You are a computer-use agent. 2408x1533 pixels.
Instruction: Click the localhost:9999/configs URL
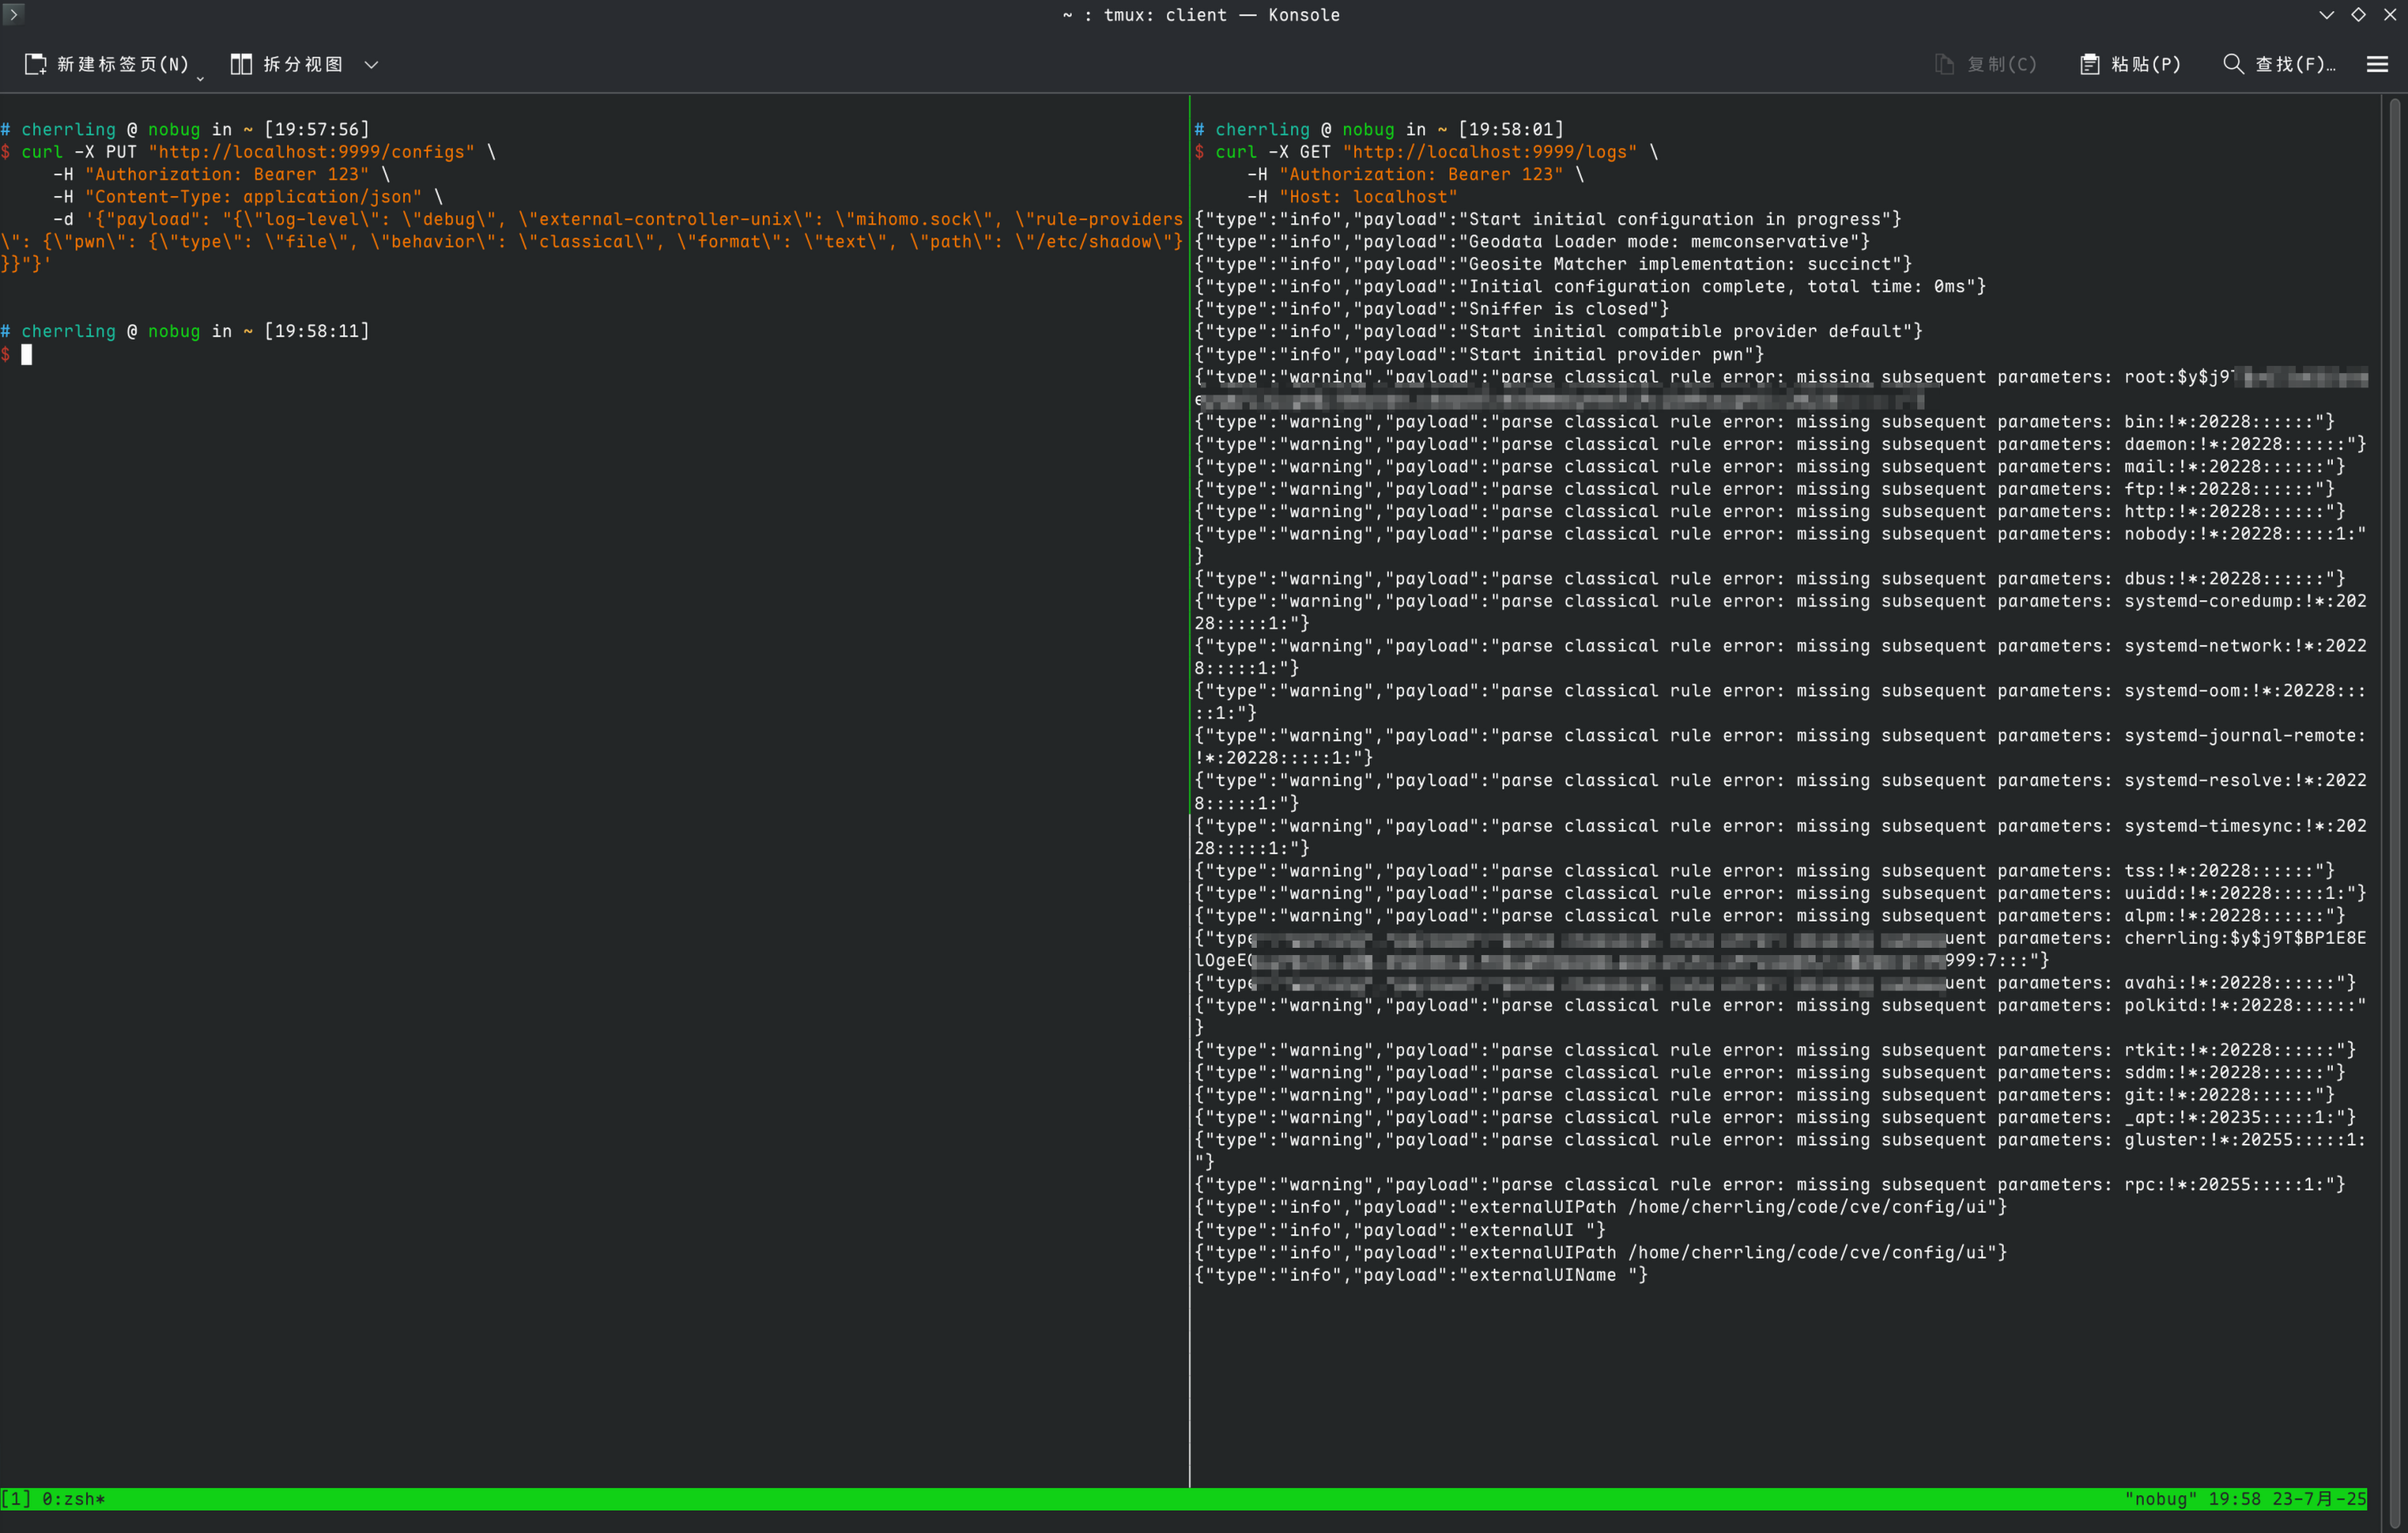311,152
